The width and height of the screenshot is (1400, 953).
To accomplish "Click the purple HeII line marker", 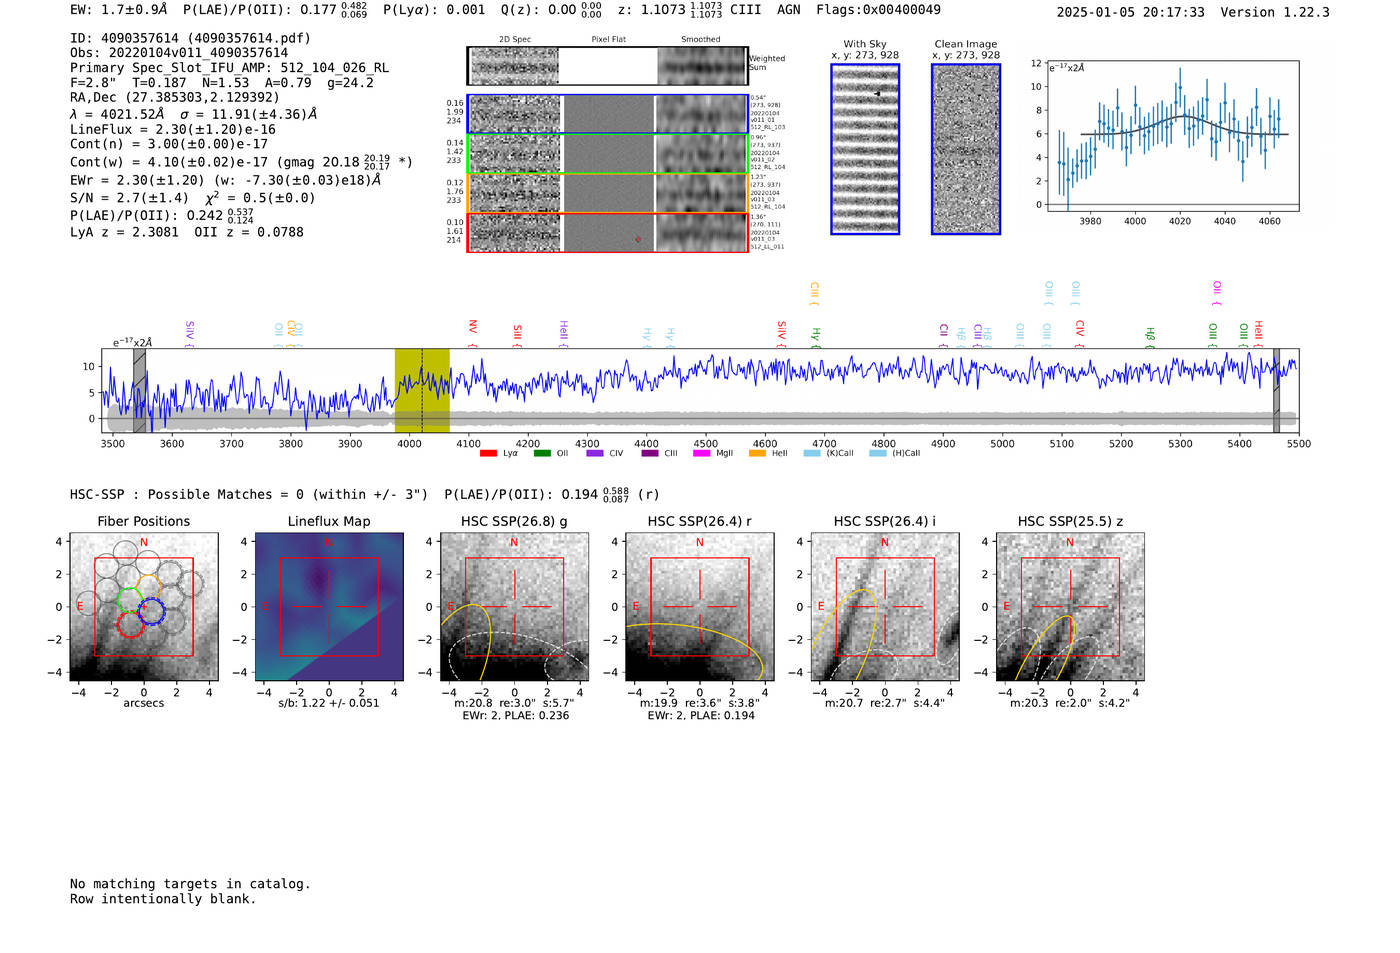I will point(563,334).
